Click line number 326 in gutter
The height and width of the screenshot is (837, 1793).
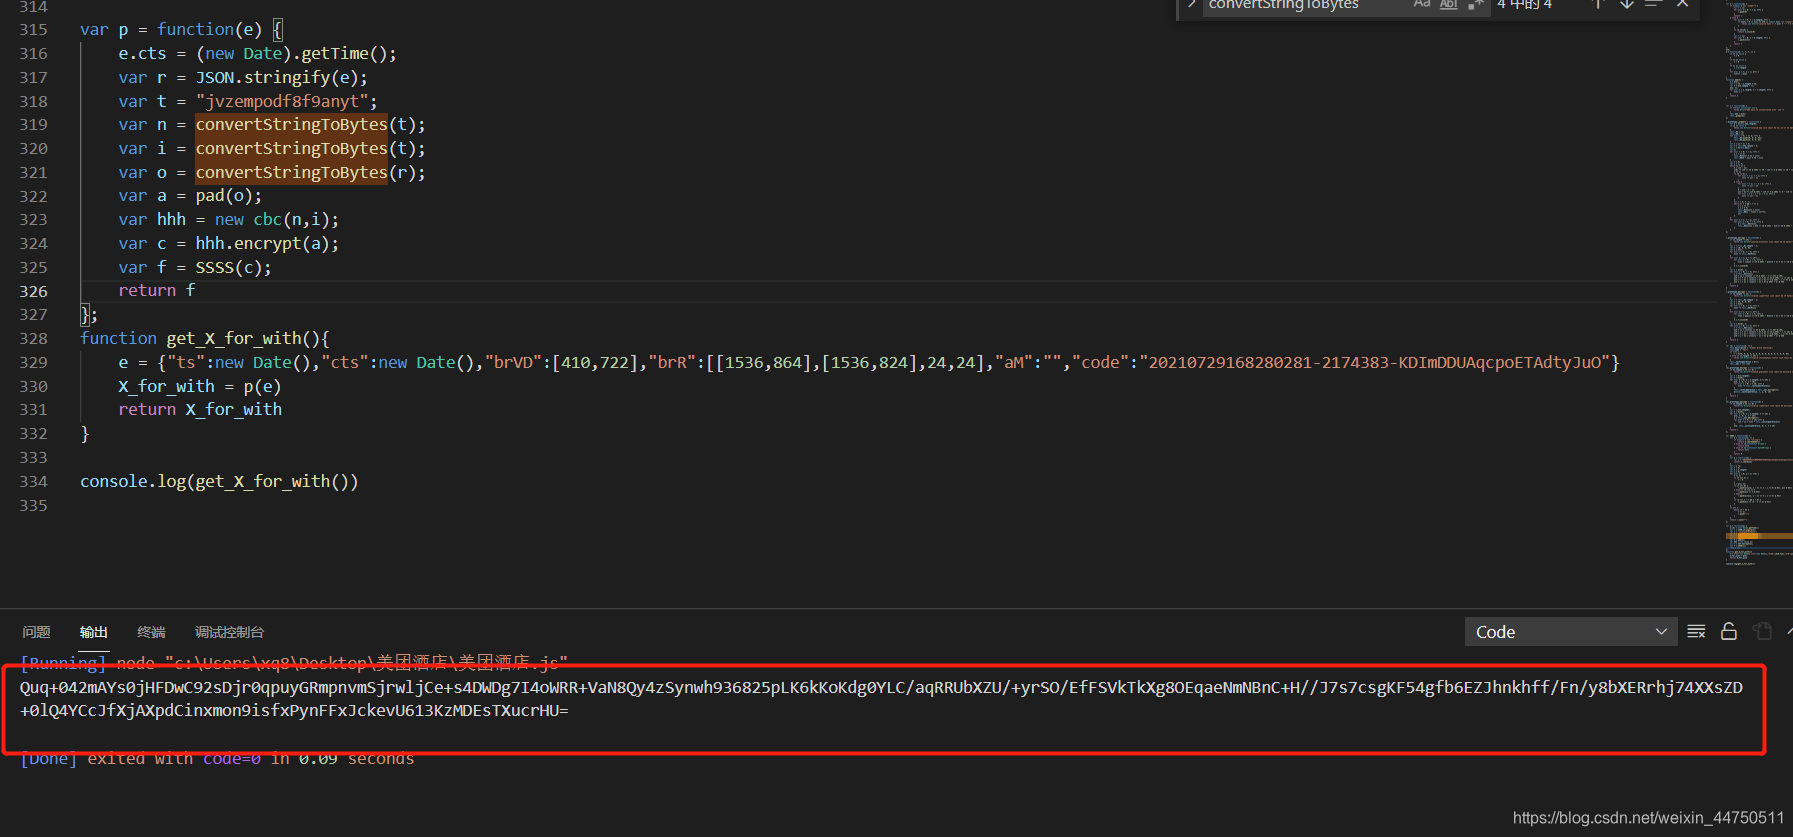click(x=33, y=291)
